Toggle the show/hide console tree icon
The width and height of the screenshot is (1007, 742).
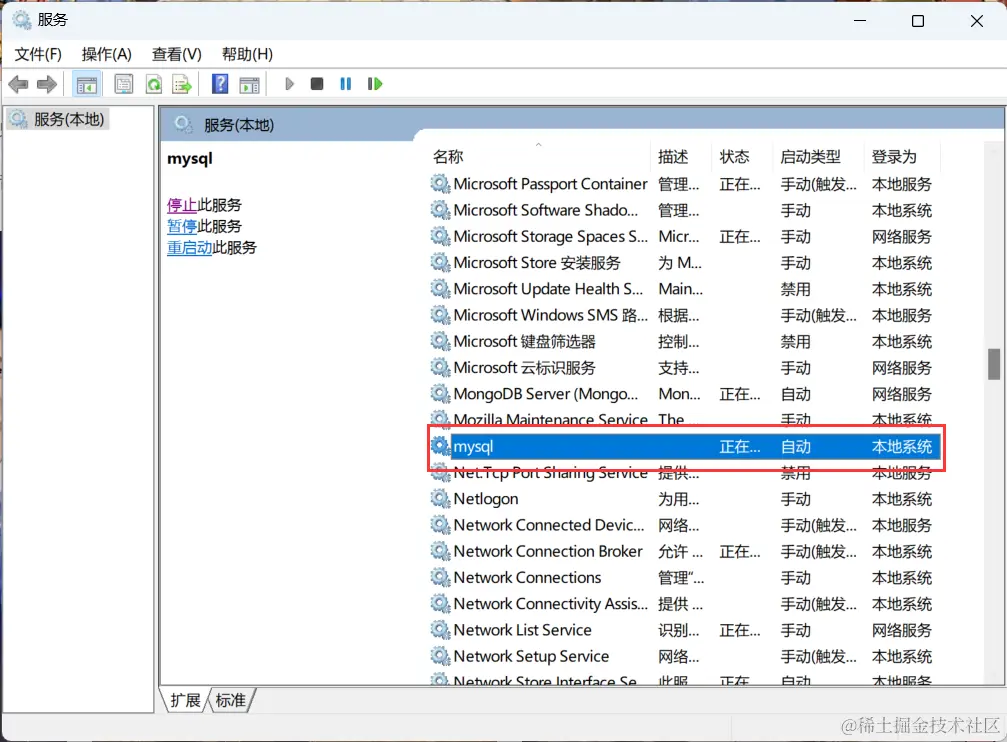point(87,84)
